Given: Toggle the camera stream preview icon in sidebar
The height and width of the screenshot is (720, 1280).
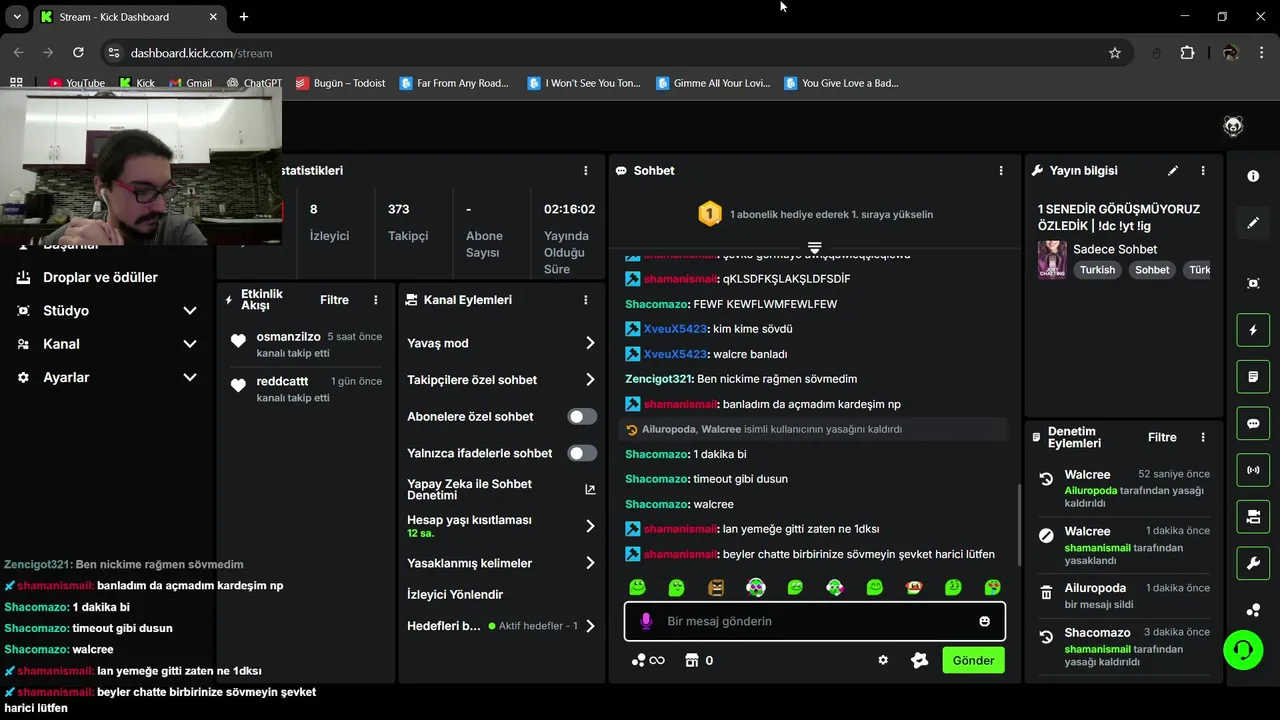Looking at the screenshot, I should [1253, 517].
